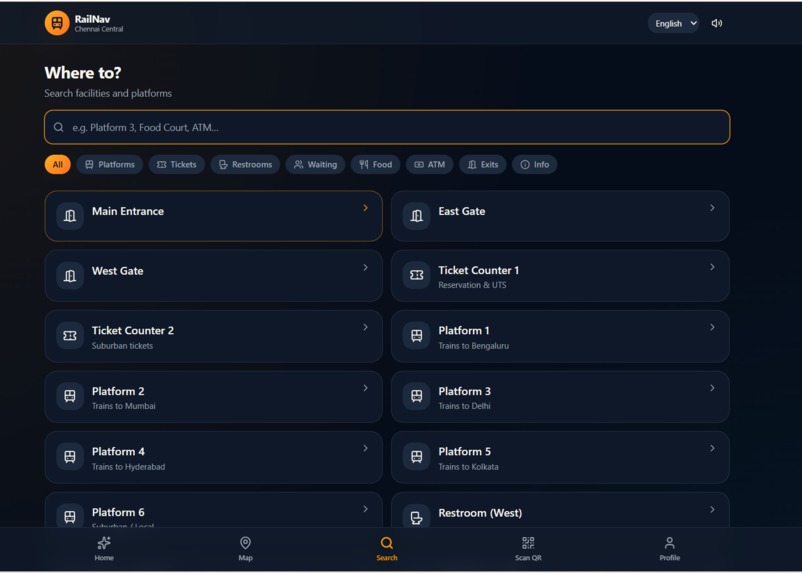The image size is (802, 573).
Task: Open Ticket Counter 2 chevron arrow
Action: coord(365,327)
